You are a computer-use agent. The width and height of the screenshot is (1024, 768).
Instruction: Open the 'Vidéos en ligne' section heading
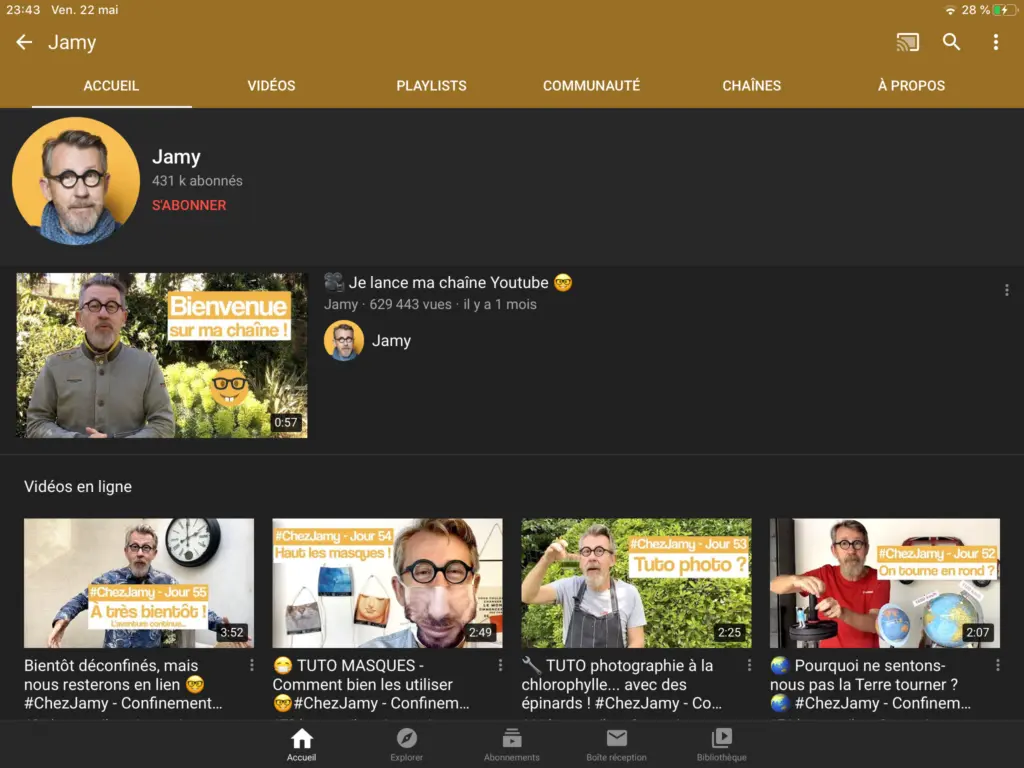tap(78, 487)
